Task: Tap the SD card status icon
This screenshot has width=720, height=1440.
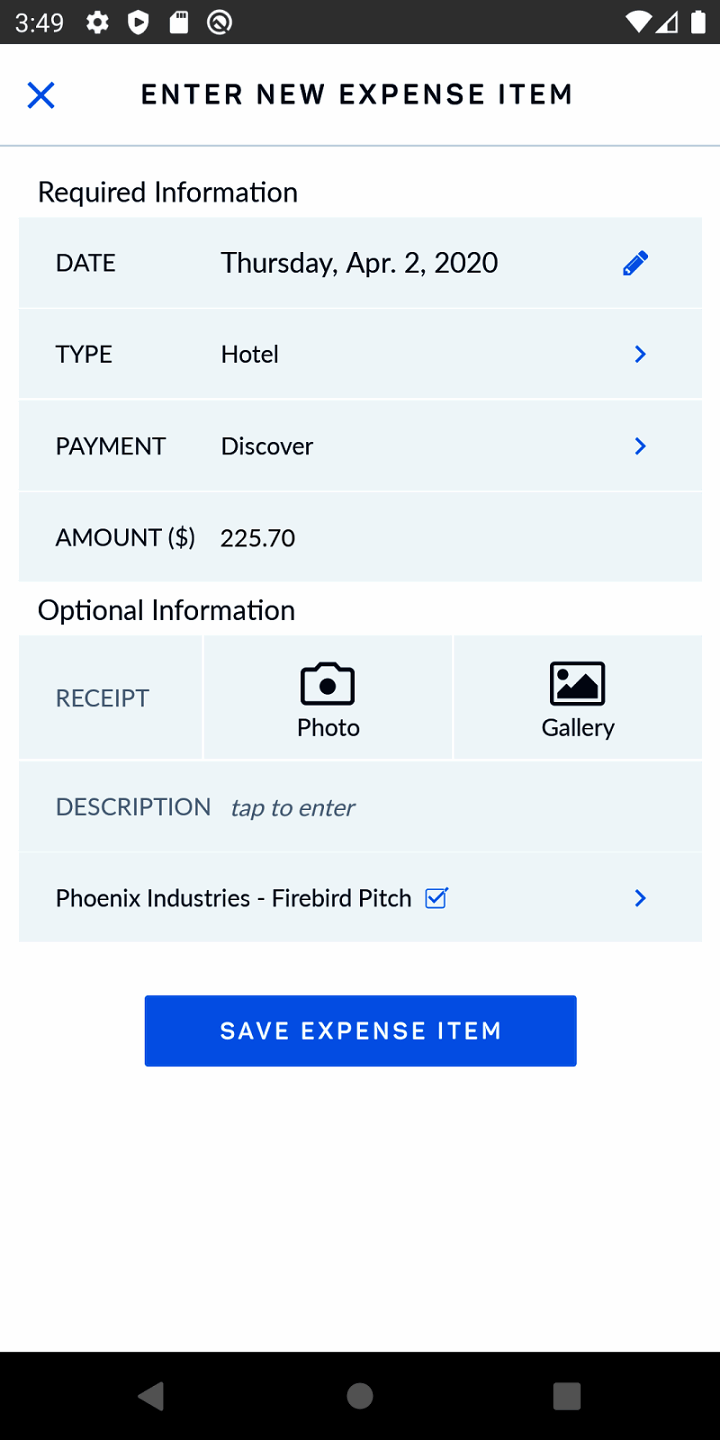Action: point(179,22)
